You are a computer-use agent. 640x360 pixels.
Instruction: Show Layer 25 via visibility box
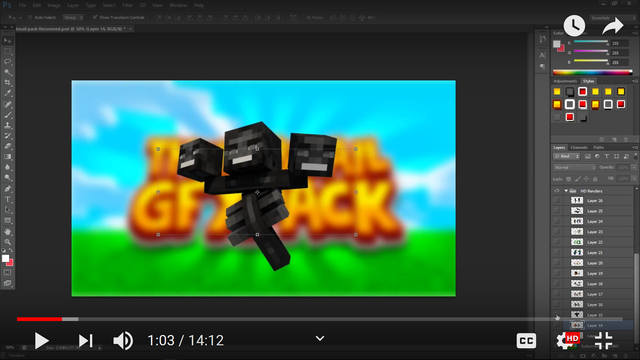(556, 211)
